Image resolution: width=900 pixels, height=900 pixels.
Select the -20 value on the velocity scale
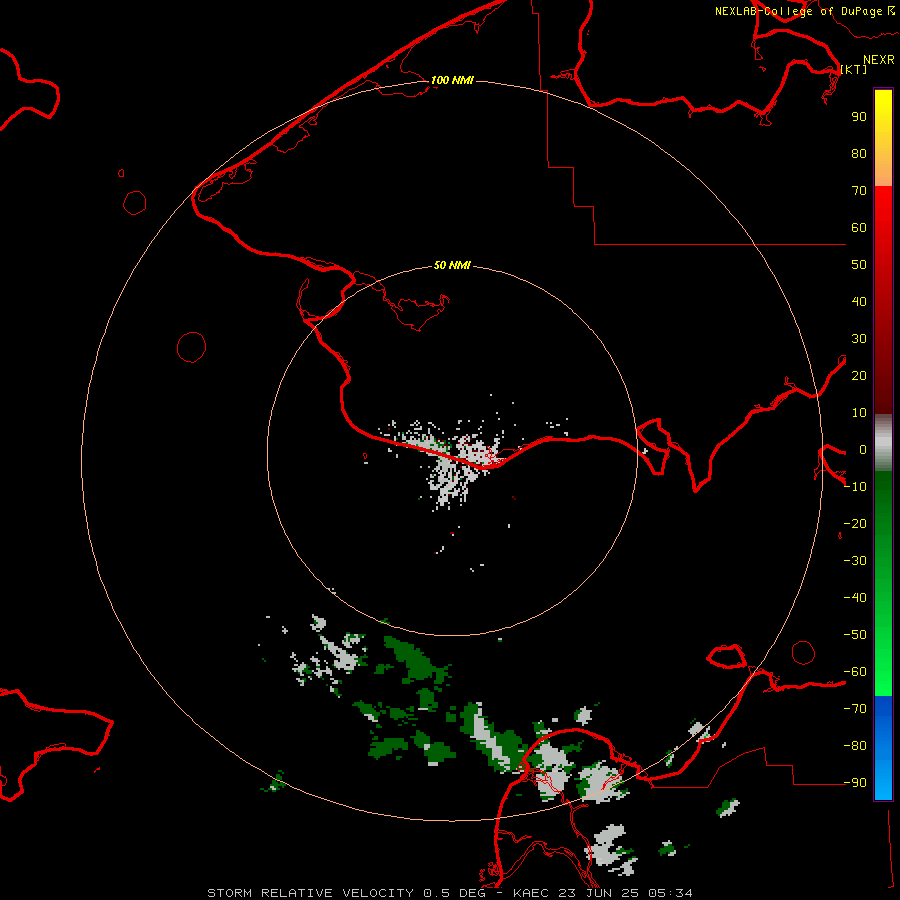tap(855, 523)
